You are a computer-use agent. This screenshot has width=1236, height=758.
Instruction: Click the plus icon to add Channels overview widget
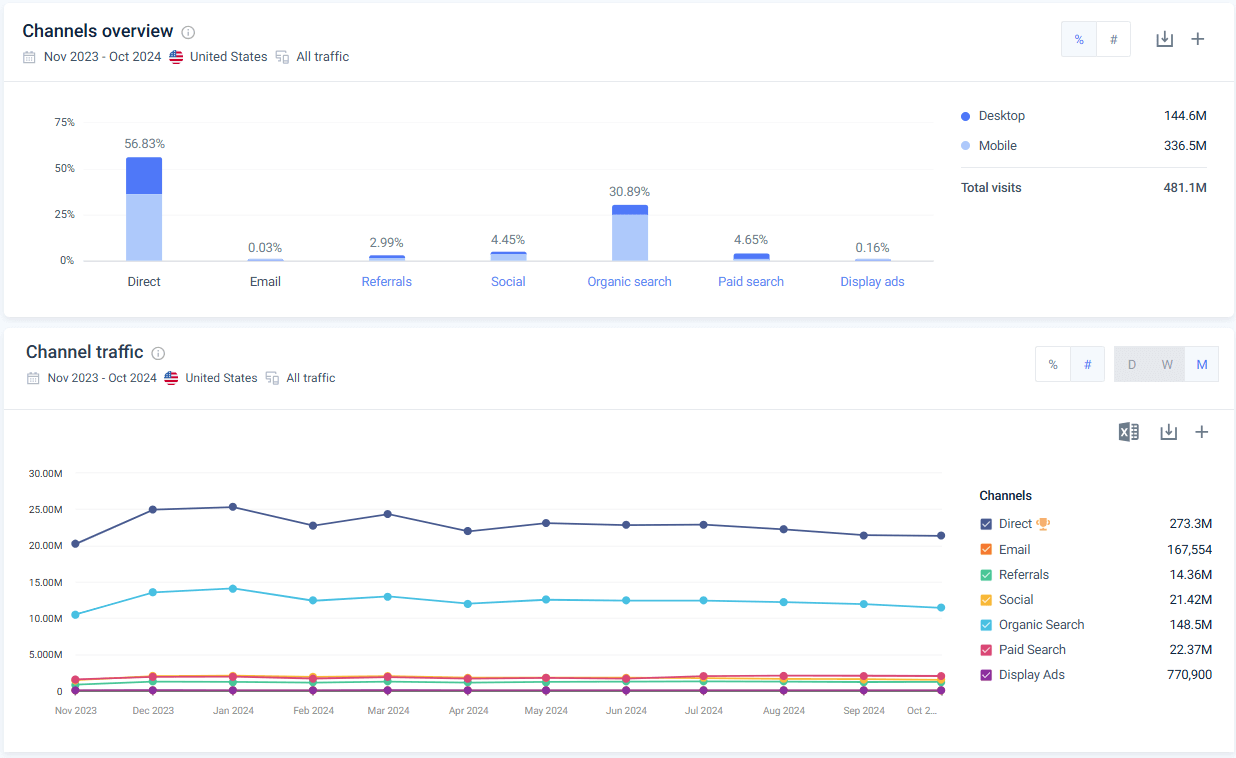(1198, 38)
